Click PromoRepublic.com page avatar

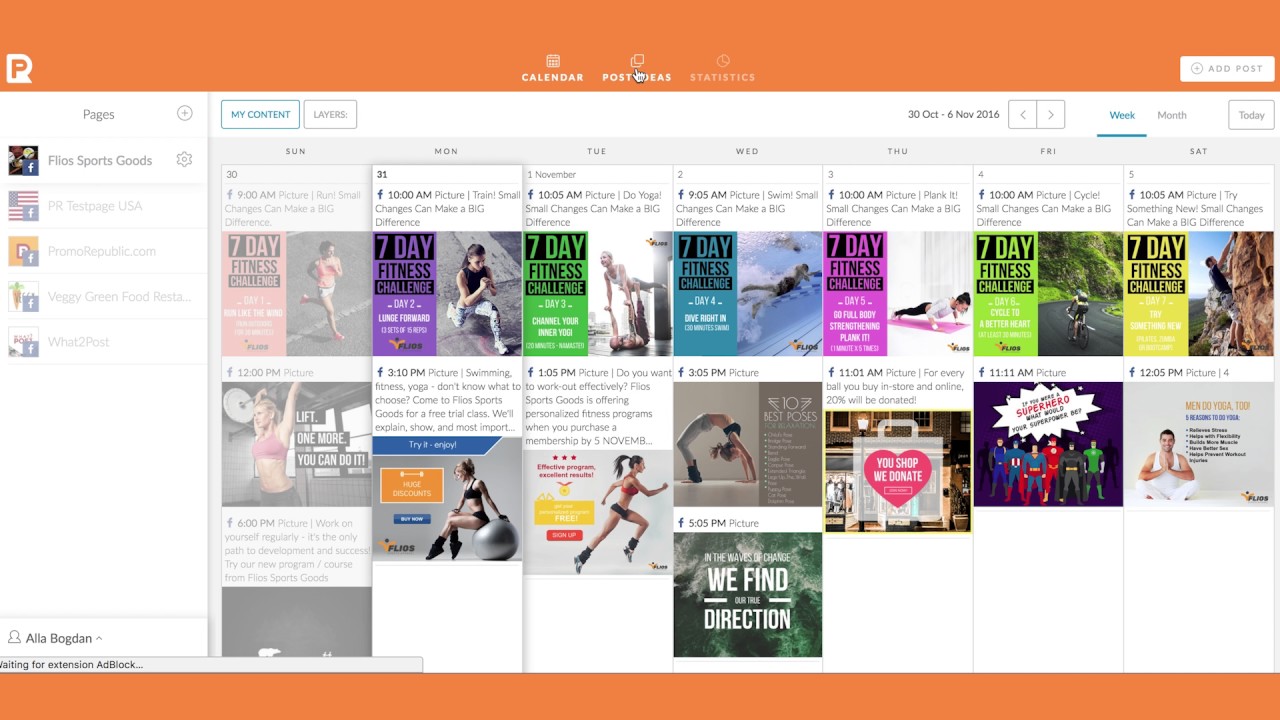[x=23, y=251]
